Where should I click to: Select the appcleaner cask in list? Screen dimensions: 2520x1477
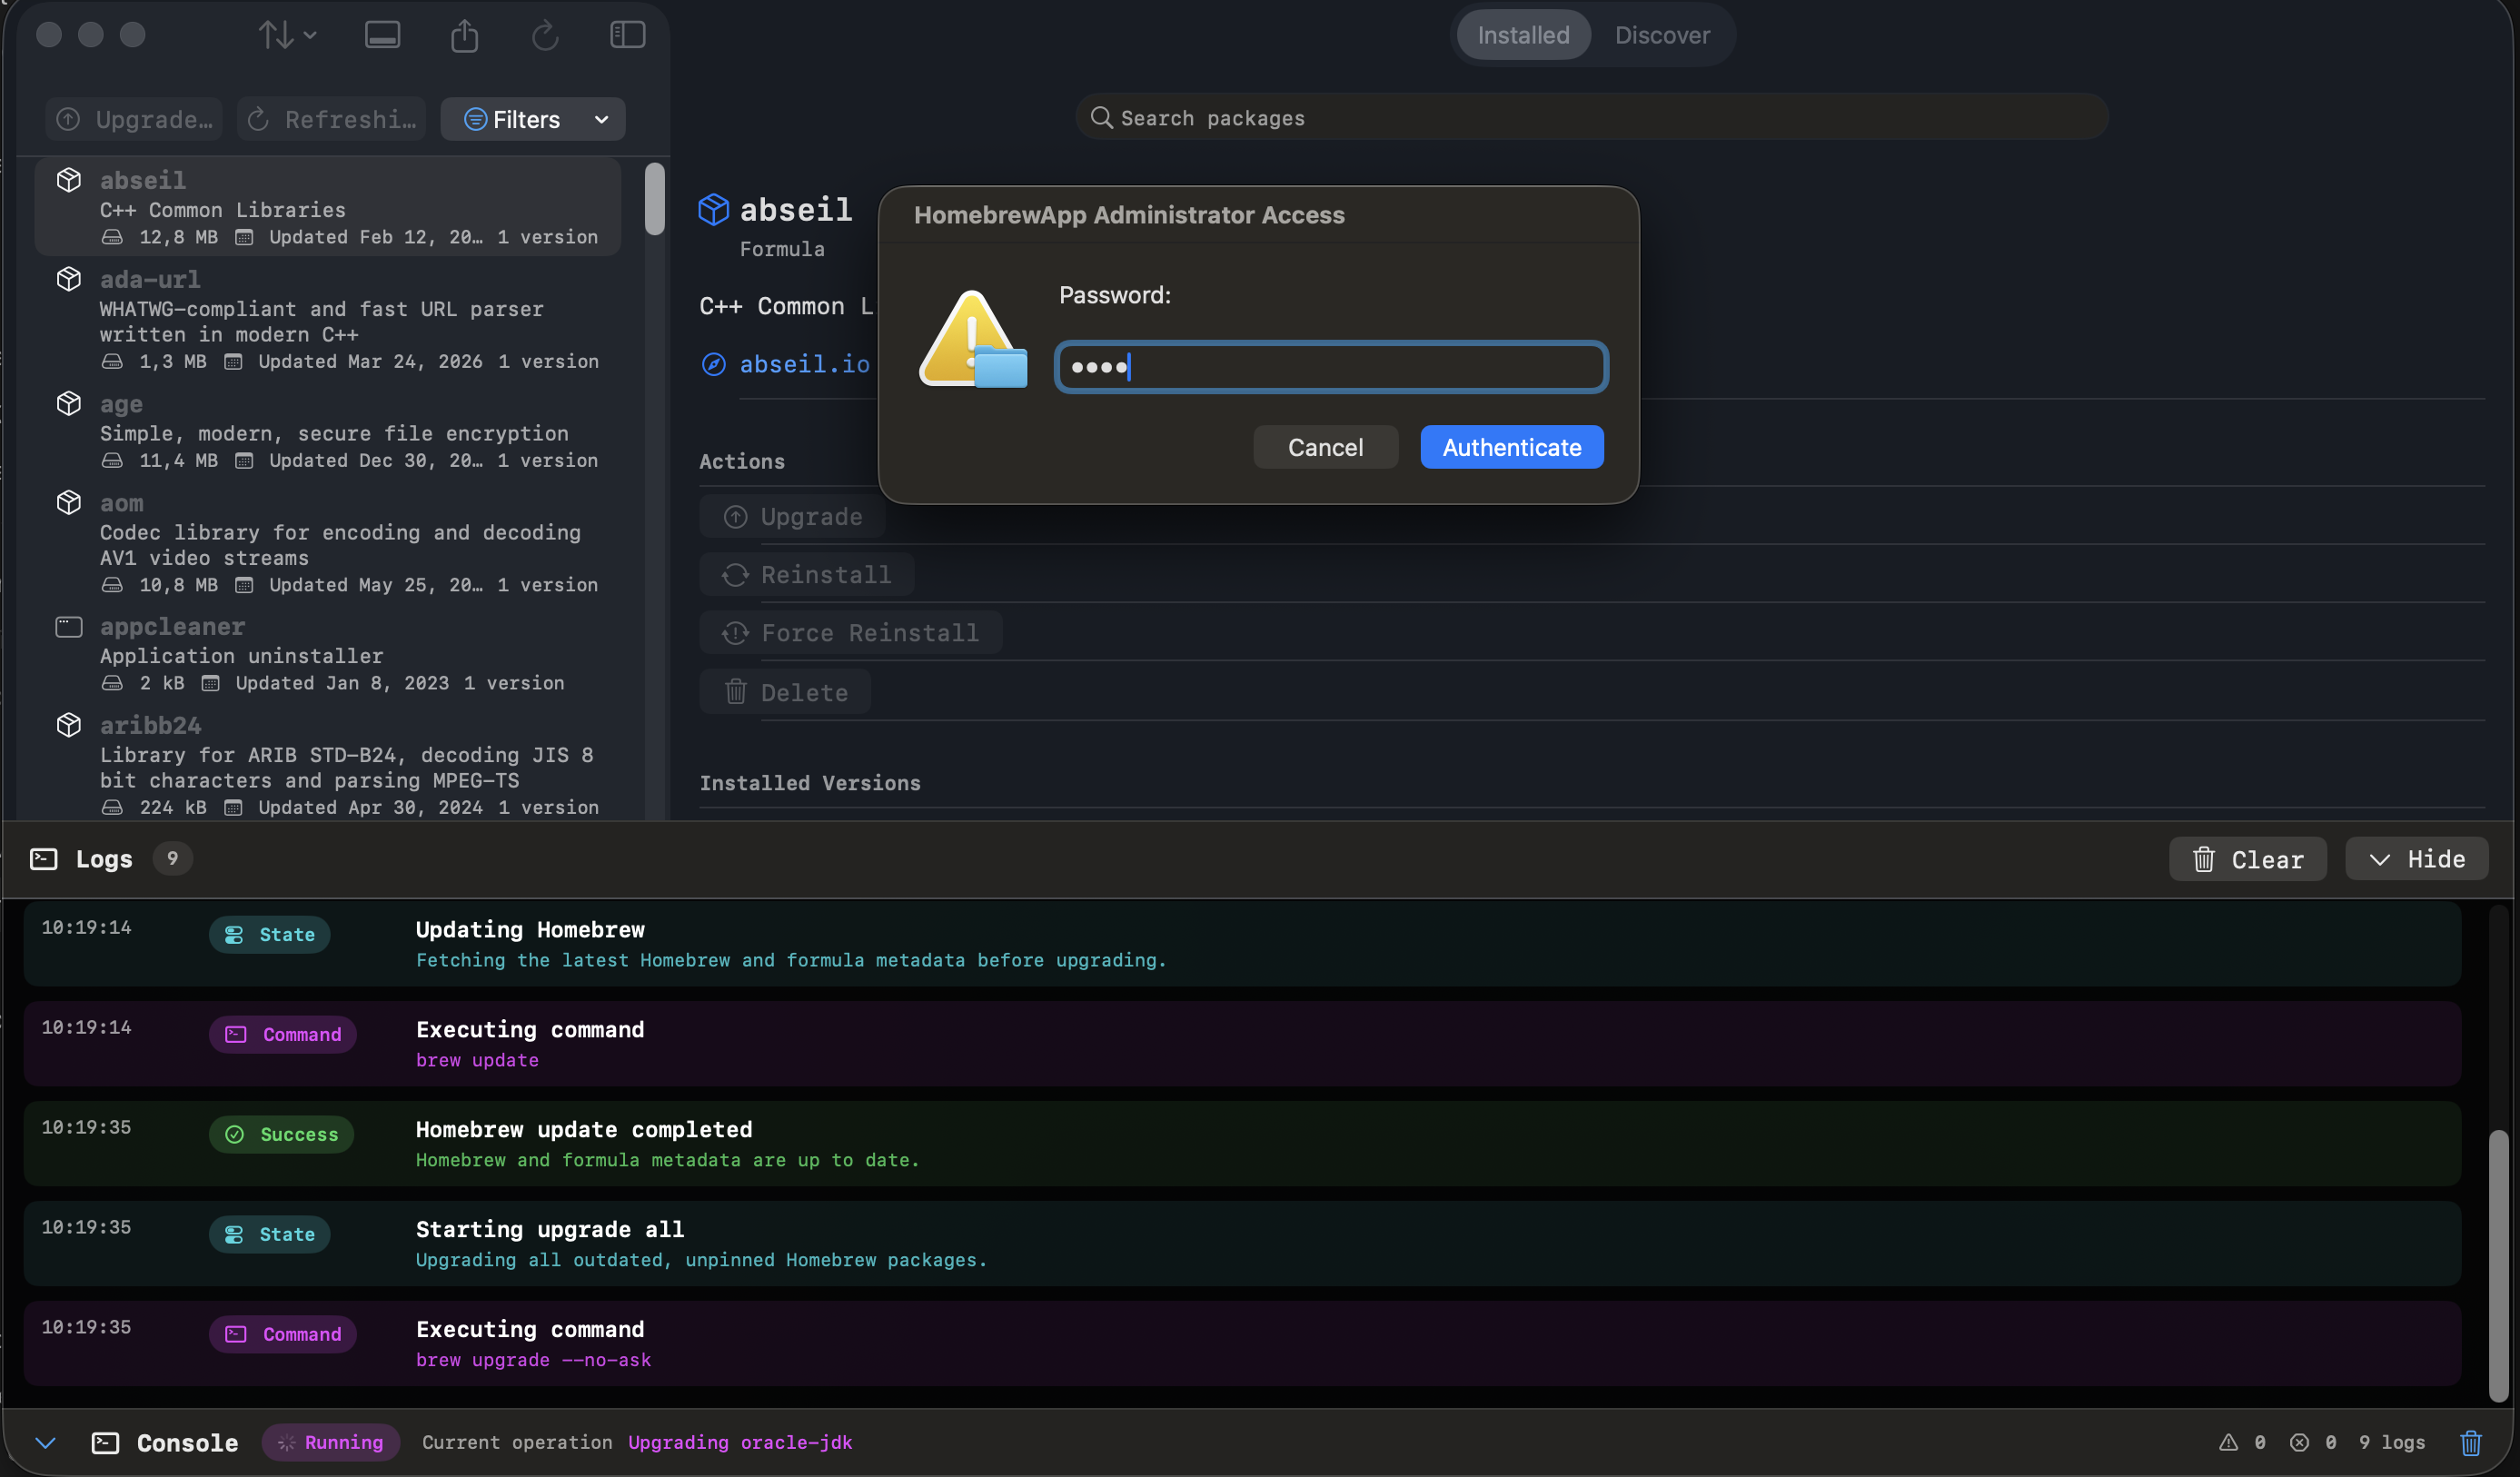(x=328, y=654)
